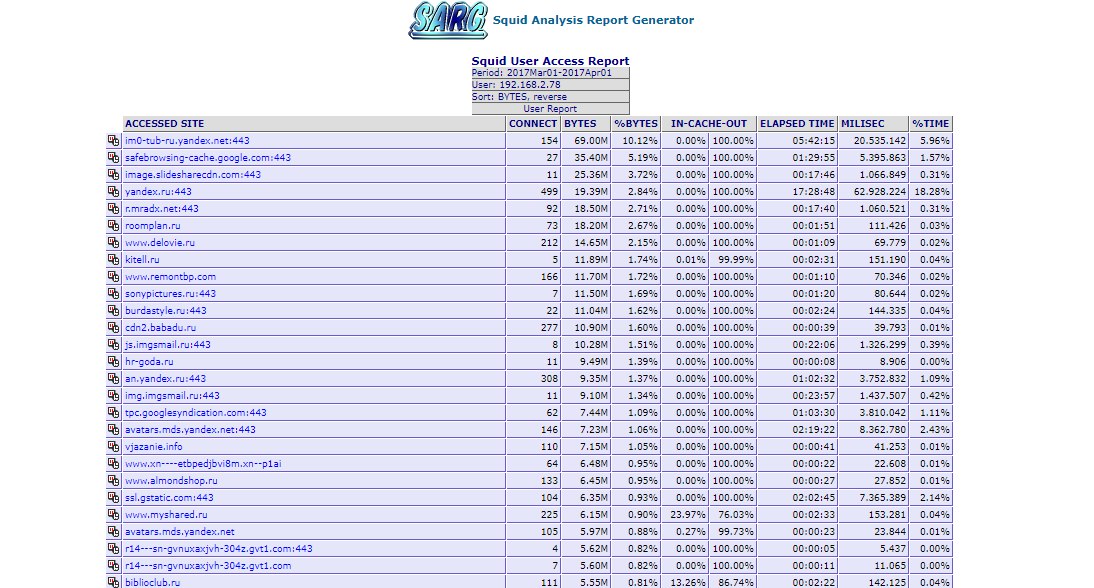Select the Sort: BYTES, reverse text
Image resolution: width=1094 pixels, height=588 pixels.
click(x=519, y=97)
